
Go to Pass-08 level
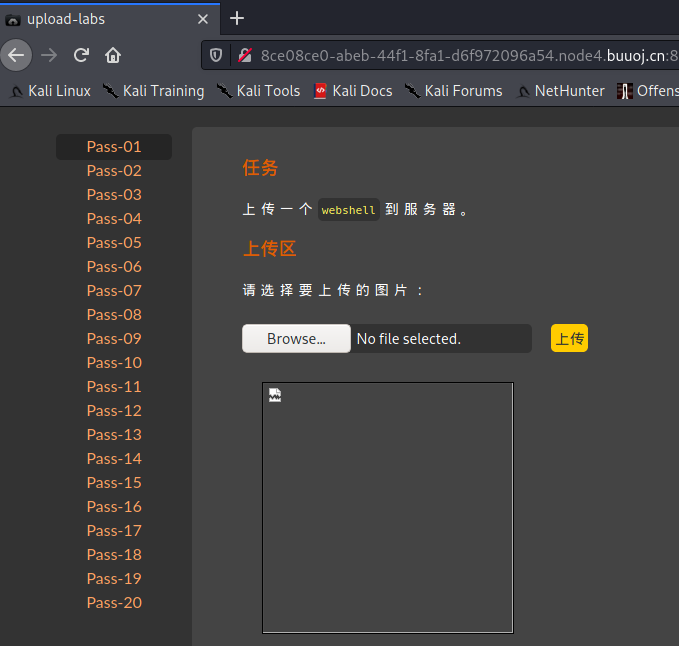pos(114,315)
